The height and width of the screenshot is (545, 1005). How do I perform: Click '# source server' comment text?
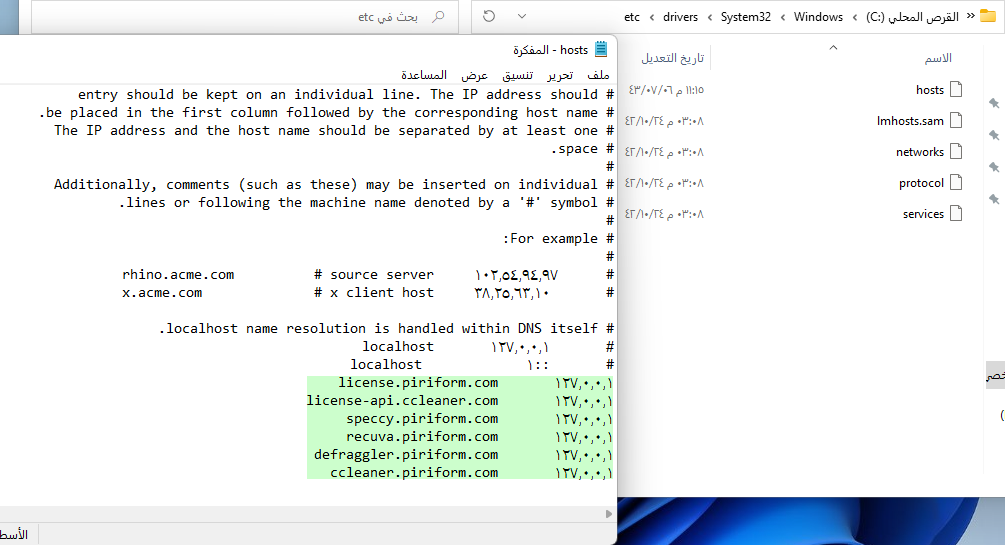(x=374, y=275)
